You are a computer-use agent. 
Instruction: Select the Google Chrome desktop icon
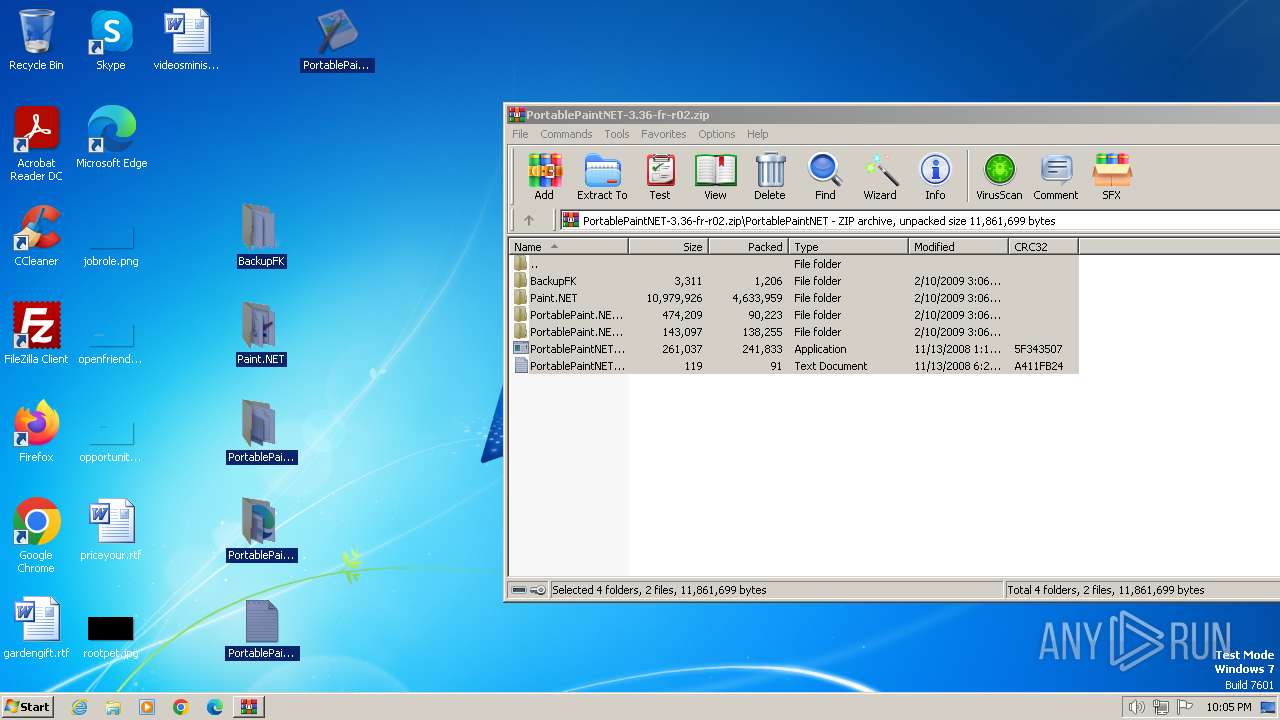(36, 536)
